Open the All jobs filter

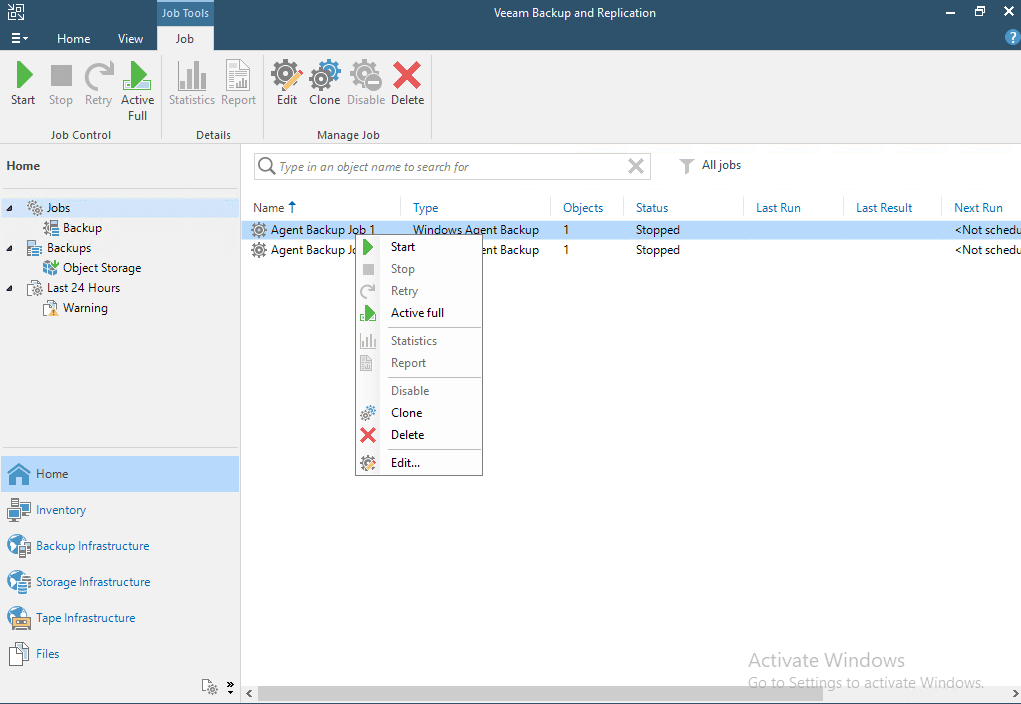point(710,165)
